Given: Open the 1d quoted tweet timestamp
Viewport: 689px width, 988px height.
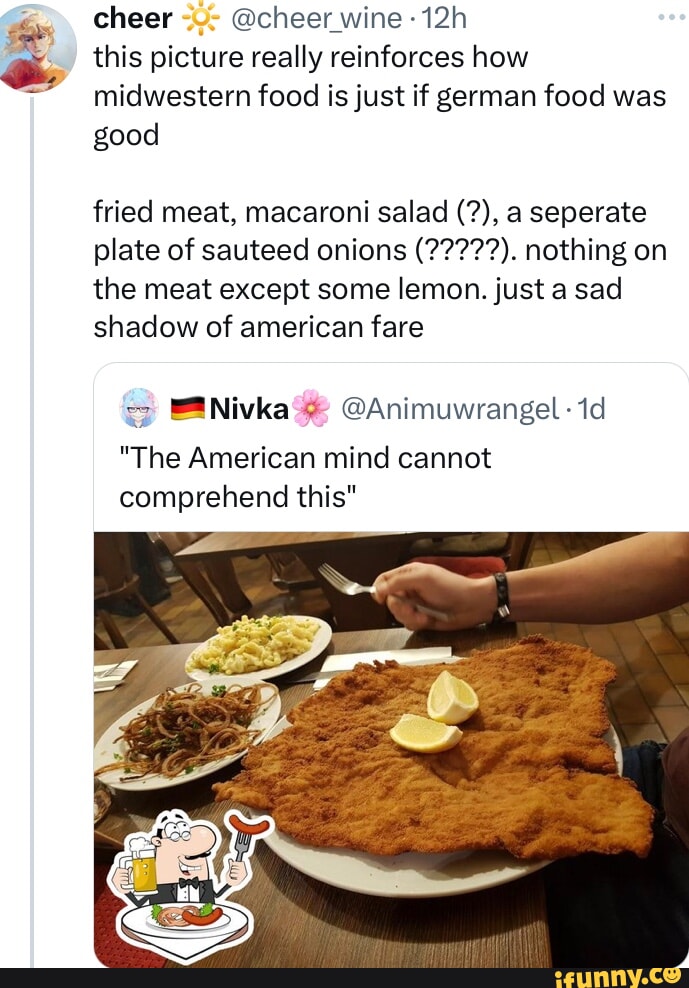Looking at the screenshot, I should [x=591, y=409].
